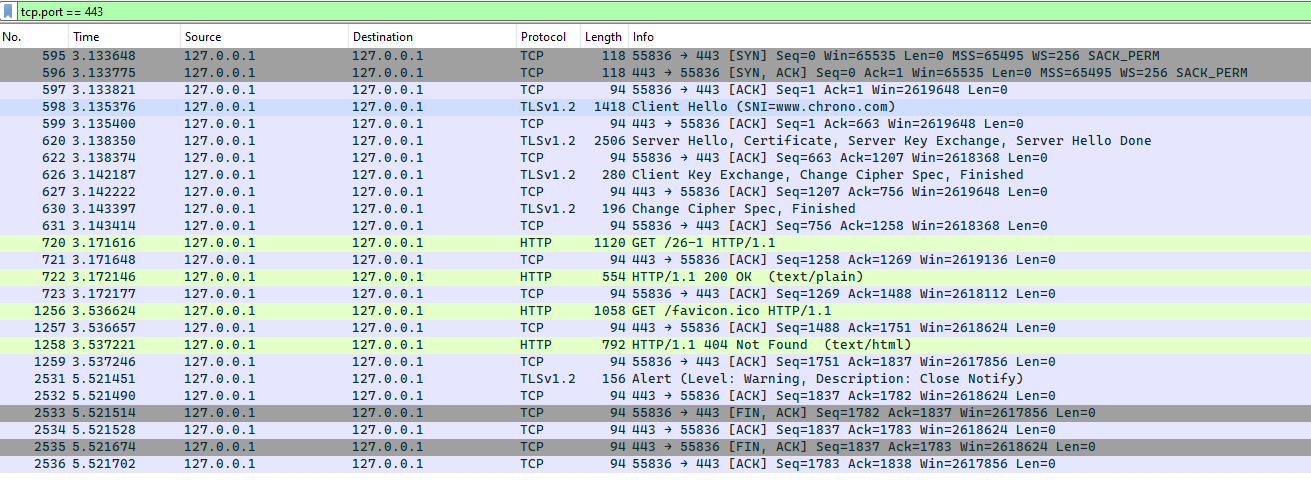The height and width of the screenshot is (490, 1311).
Task: Click TLSv1.2 protocol cell of packet 626
Action: point(548,175)
